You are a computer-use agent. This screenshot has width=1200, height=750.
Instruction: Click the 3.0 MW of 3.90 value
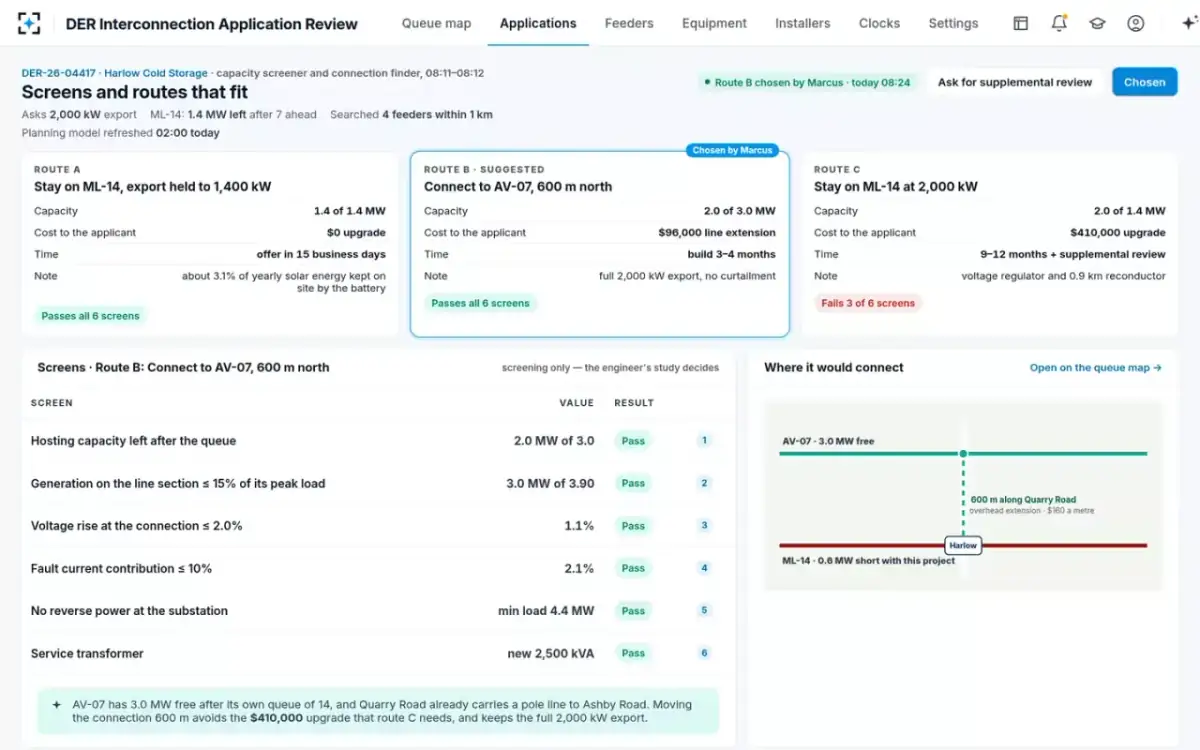(x=550, y=483)
